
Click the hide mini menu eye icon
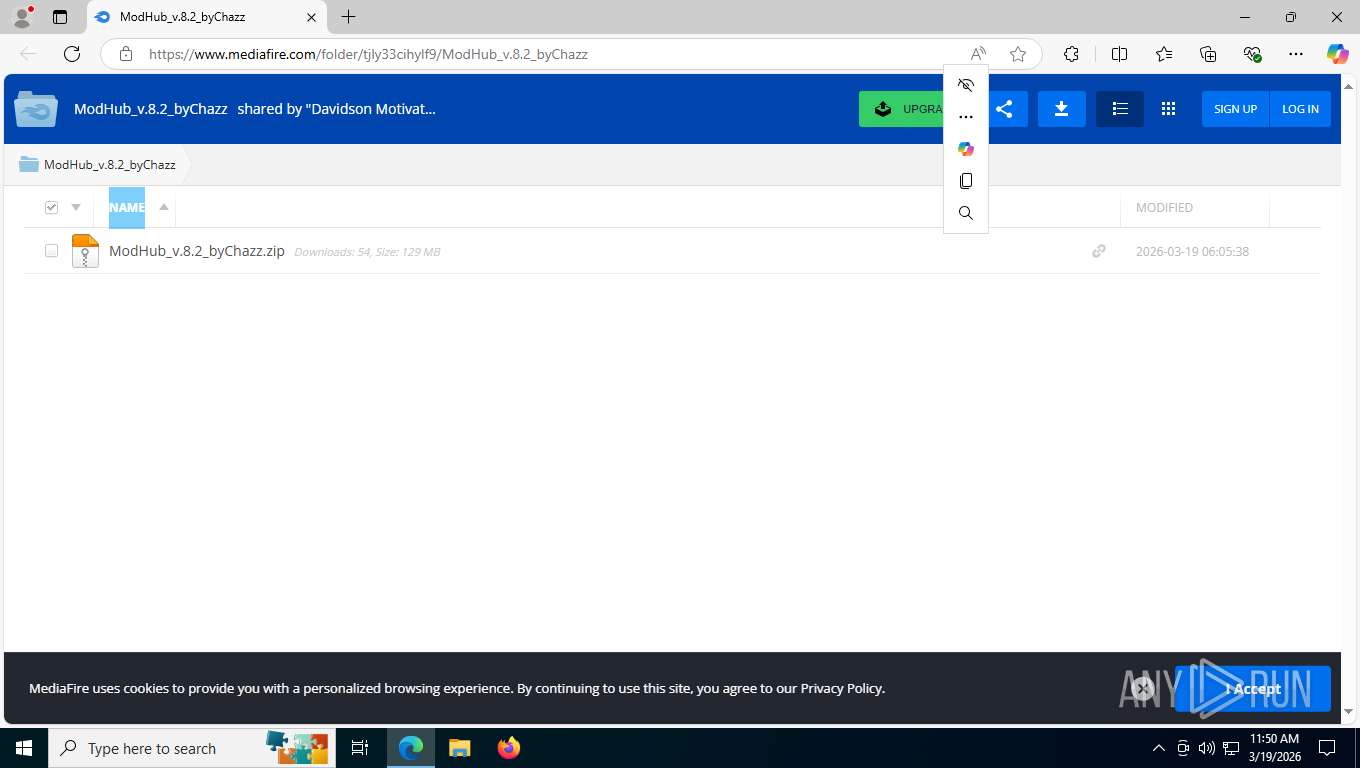tap(966, 85)
